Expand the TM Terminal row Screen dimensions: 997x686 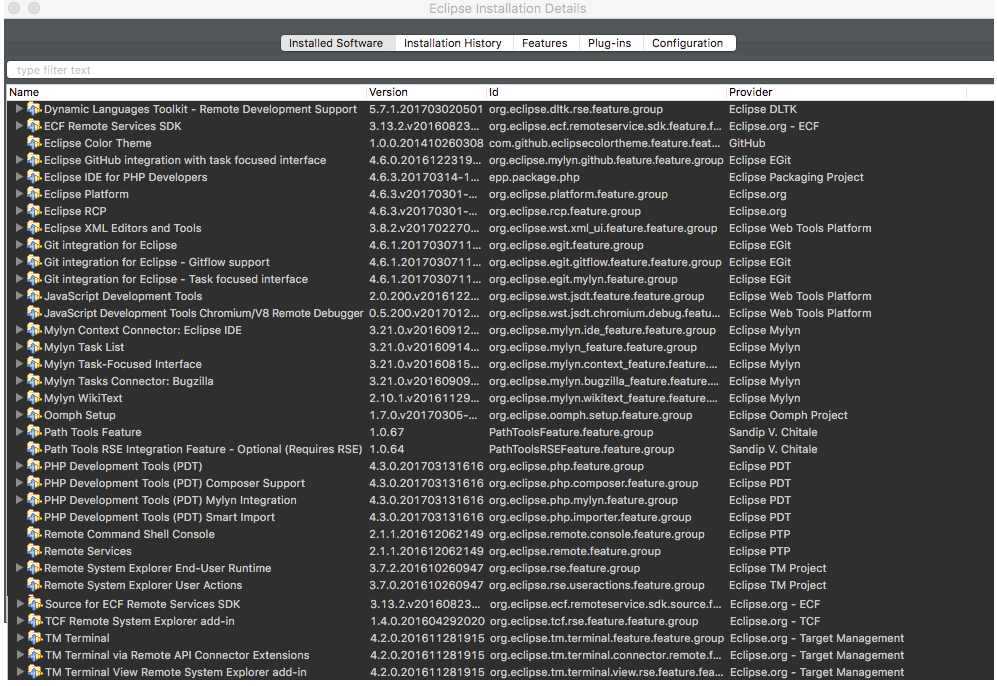pyautogui.click(x=20, y=637)
